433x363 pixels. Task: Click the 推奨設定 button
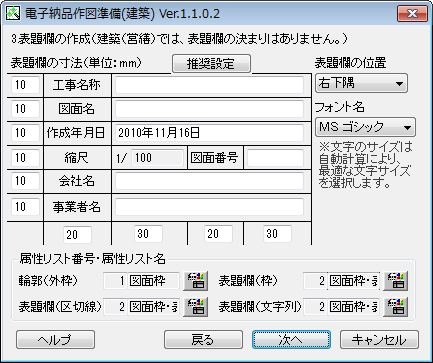pos(211,63)
